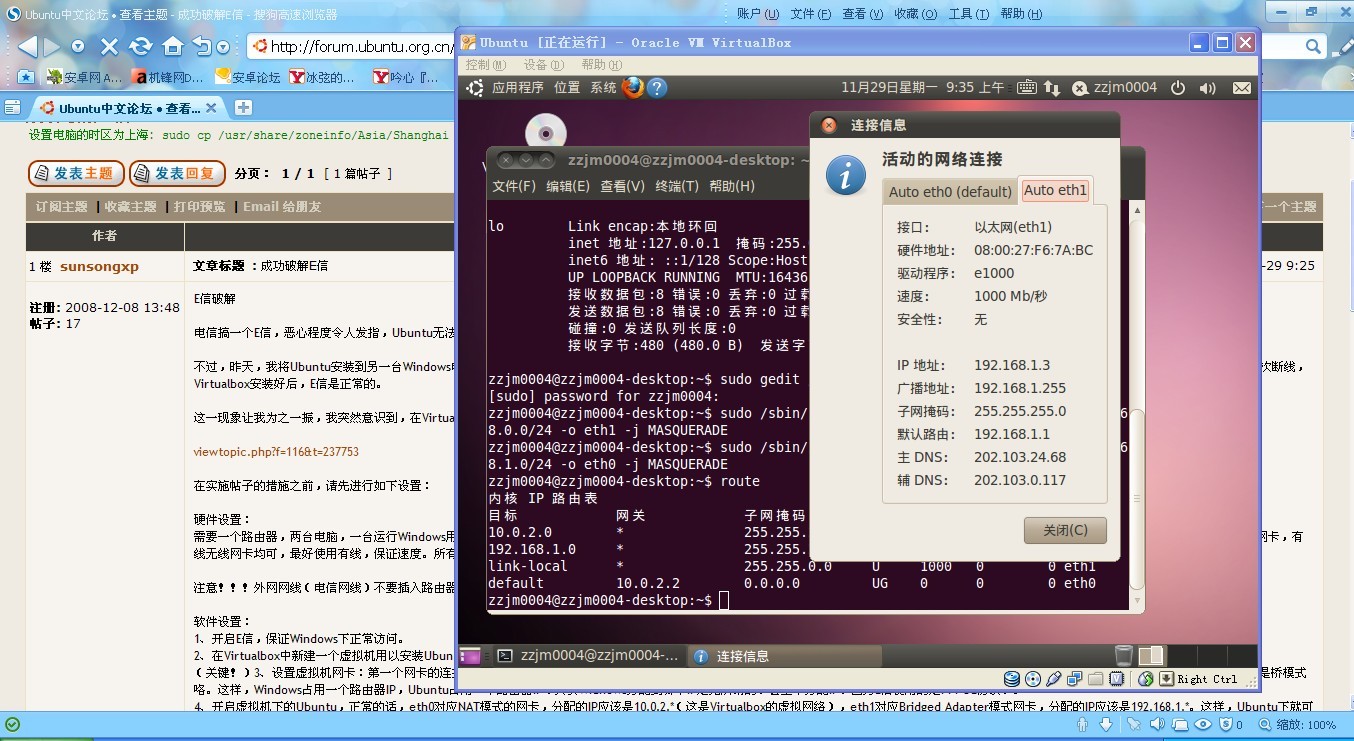The width and height of the screenshot is (1354, 741).
Task: Open the 吟心 bookmark
Action: click(x=404, y=77)
